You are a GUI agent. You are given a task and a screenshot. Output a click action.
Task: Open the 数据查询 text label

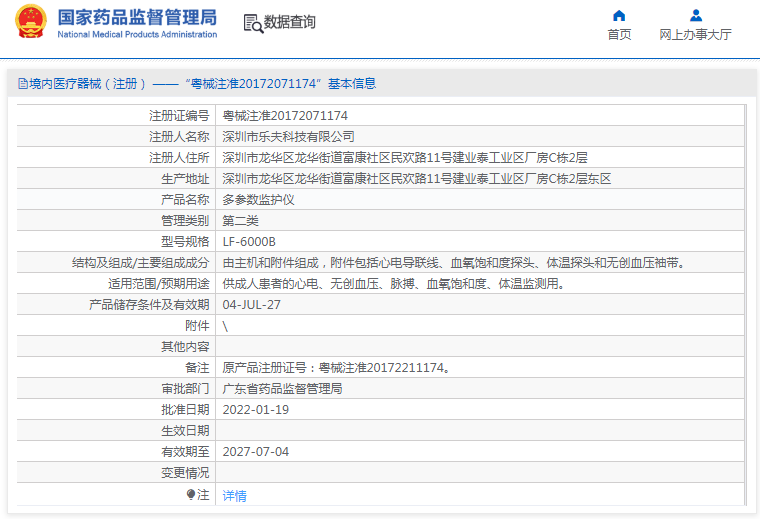point(290,22)
